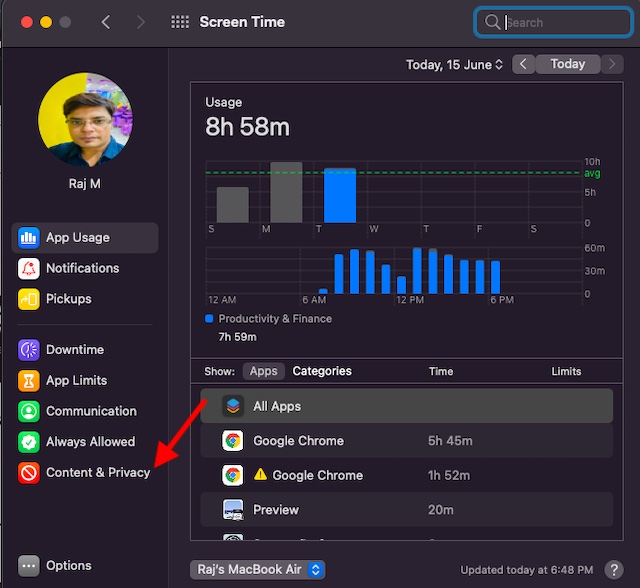Image resolution: width=640 pixels, height=588 pixels.
Task: Go back with the left chevron
Action: point(106,22)
